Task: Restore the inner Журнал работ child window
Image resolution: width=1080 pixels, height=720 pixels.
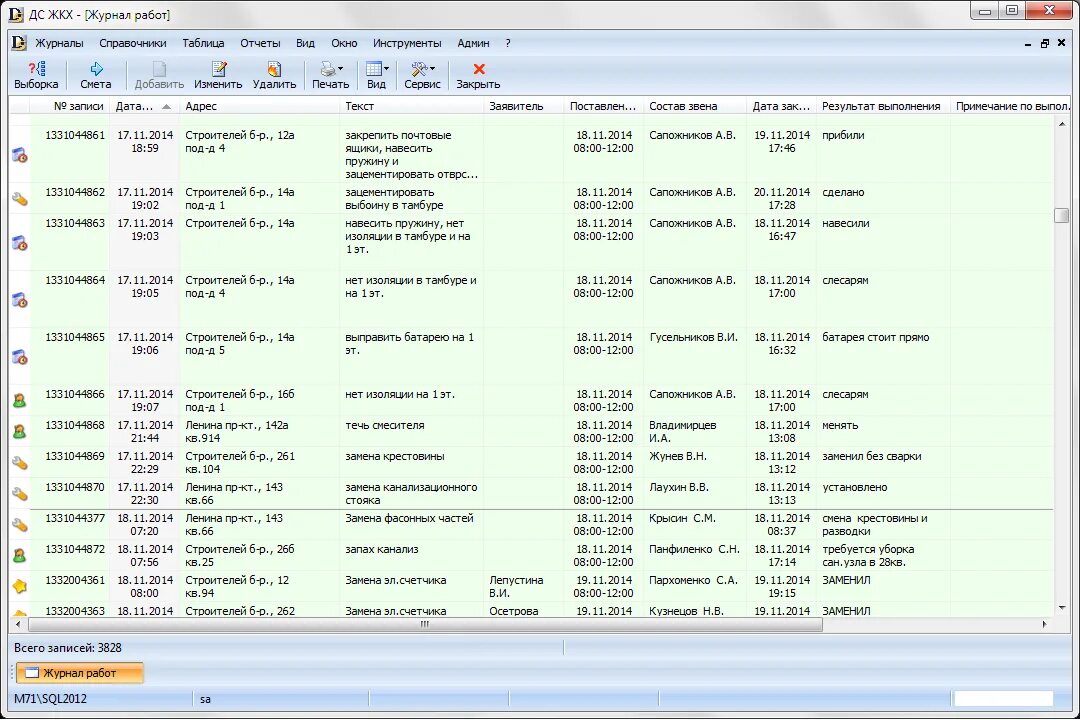Action: pos(1044,43)
